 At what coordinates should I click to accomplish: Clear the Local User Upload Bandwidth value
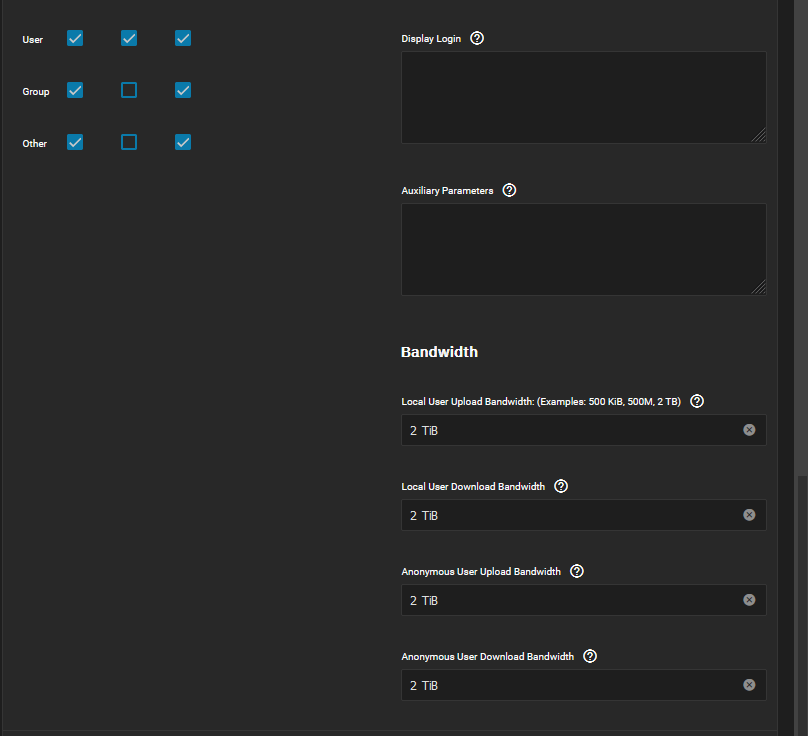click(x=749, y=430)
